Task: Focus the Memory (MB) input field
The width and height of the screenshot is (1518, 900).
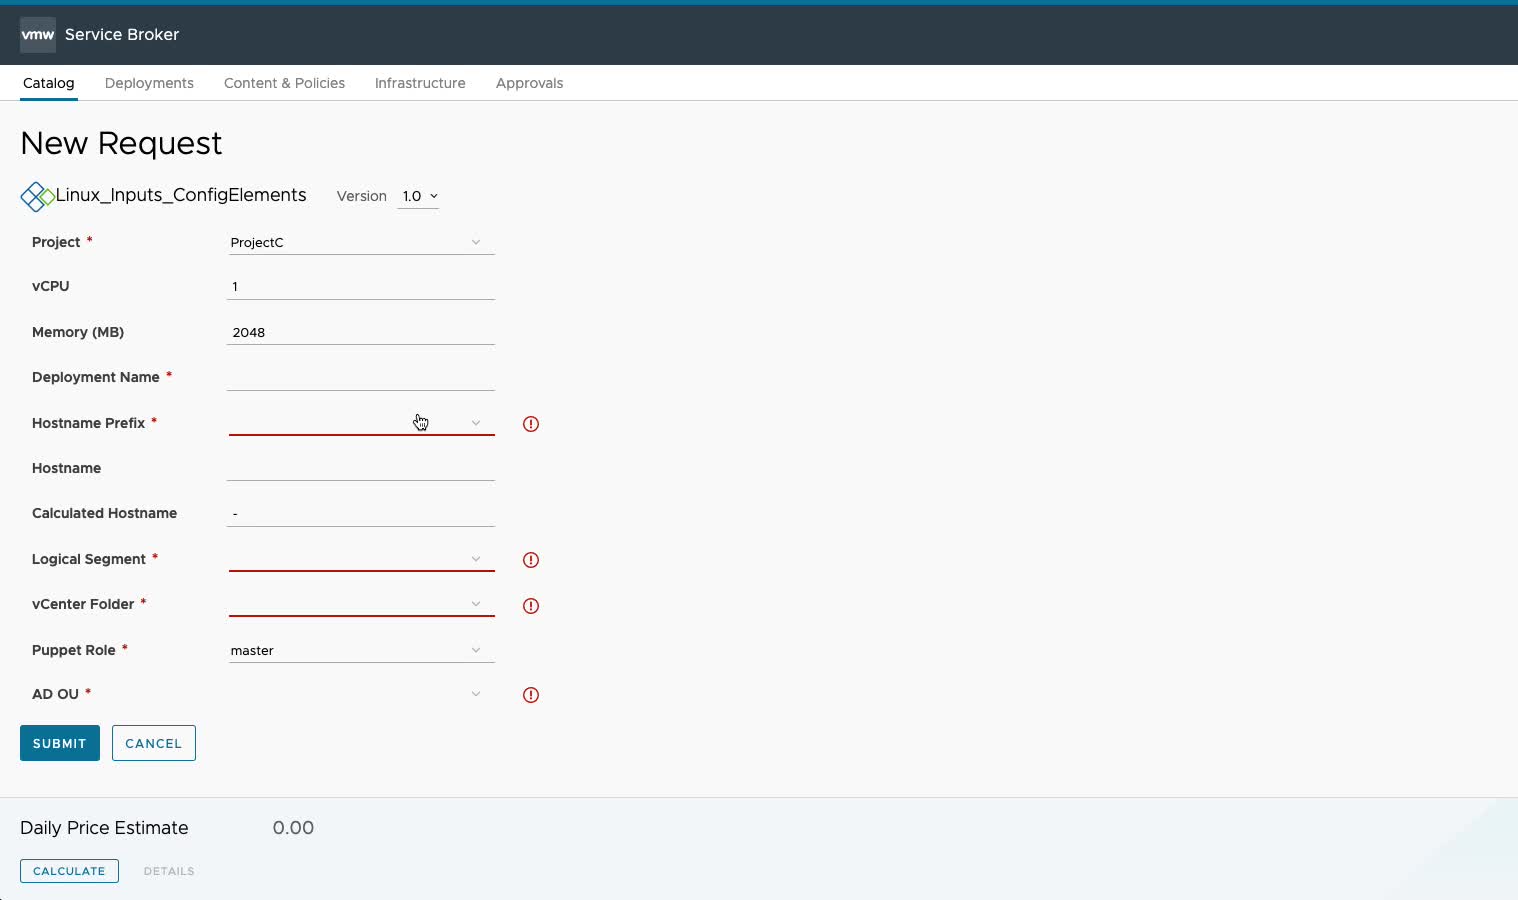Action: click(x=361, y=333)
